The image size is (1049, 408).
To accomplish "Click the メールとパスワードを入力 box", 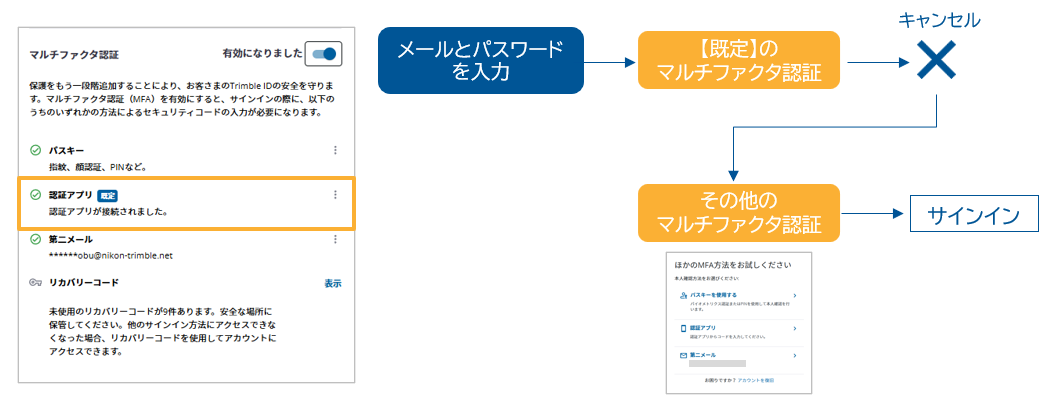I will click(x=479, y=61).
